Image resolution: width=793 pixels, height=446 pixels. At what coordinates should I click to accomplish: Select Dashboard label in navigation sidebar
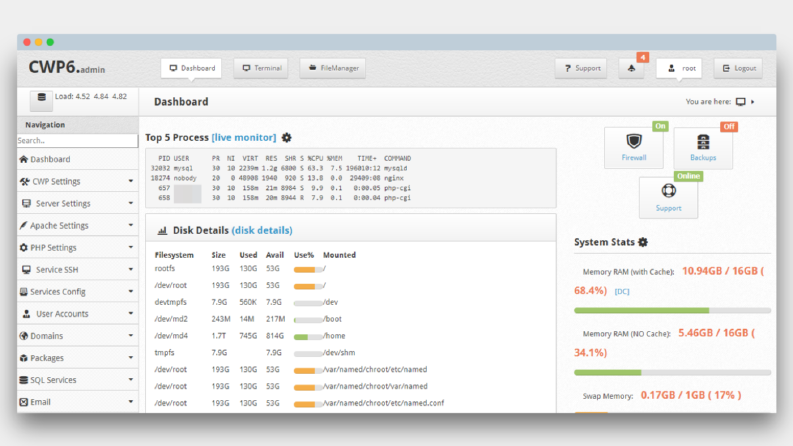pyautogui.click(x=50, y=159)
